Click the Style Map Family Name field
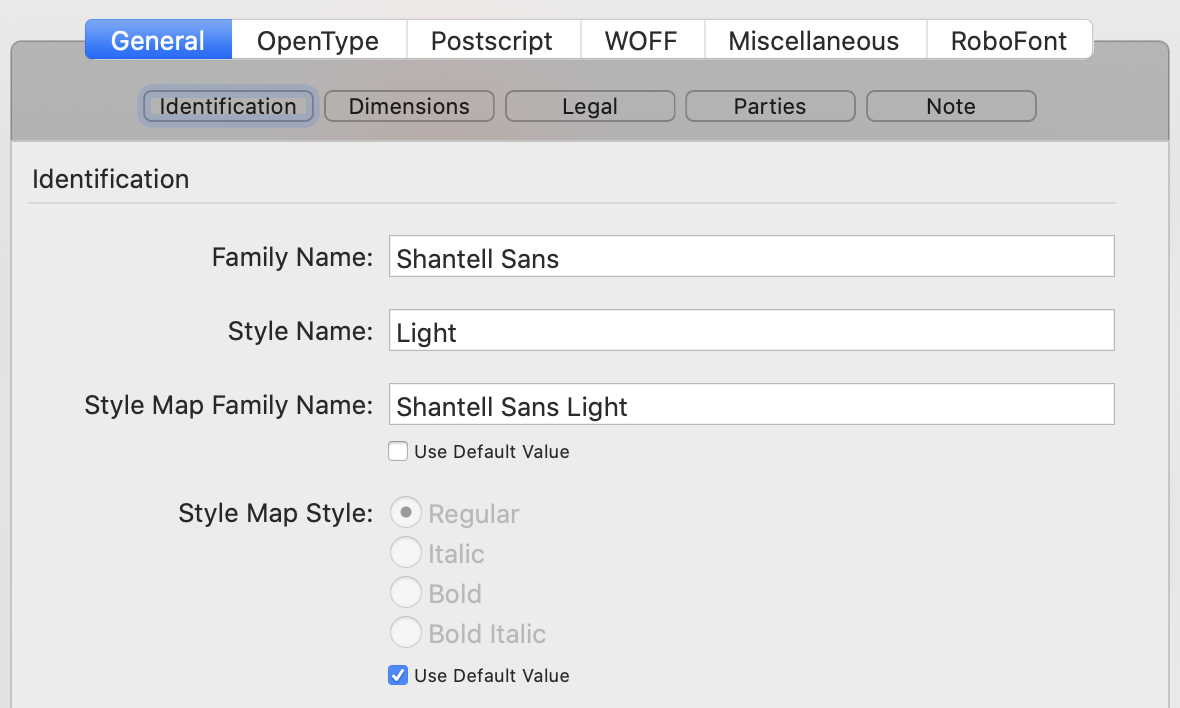The width and height of the screenshot is (1180, 708). (751, 404)
